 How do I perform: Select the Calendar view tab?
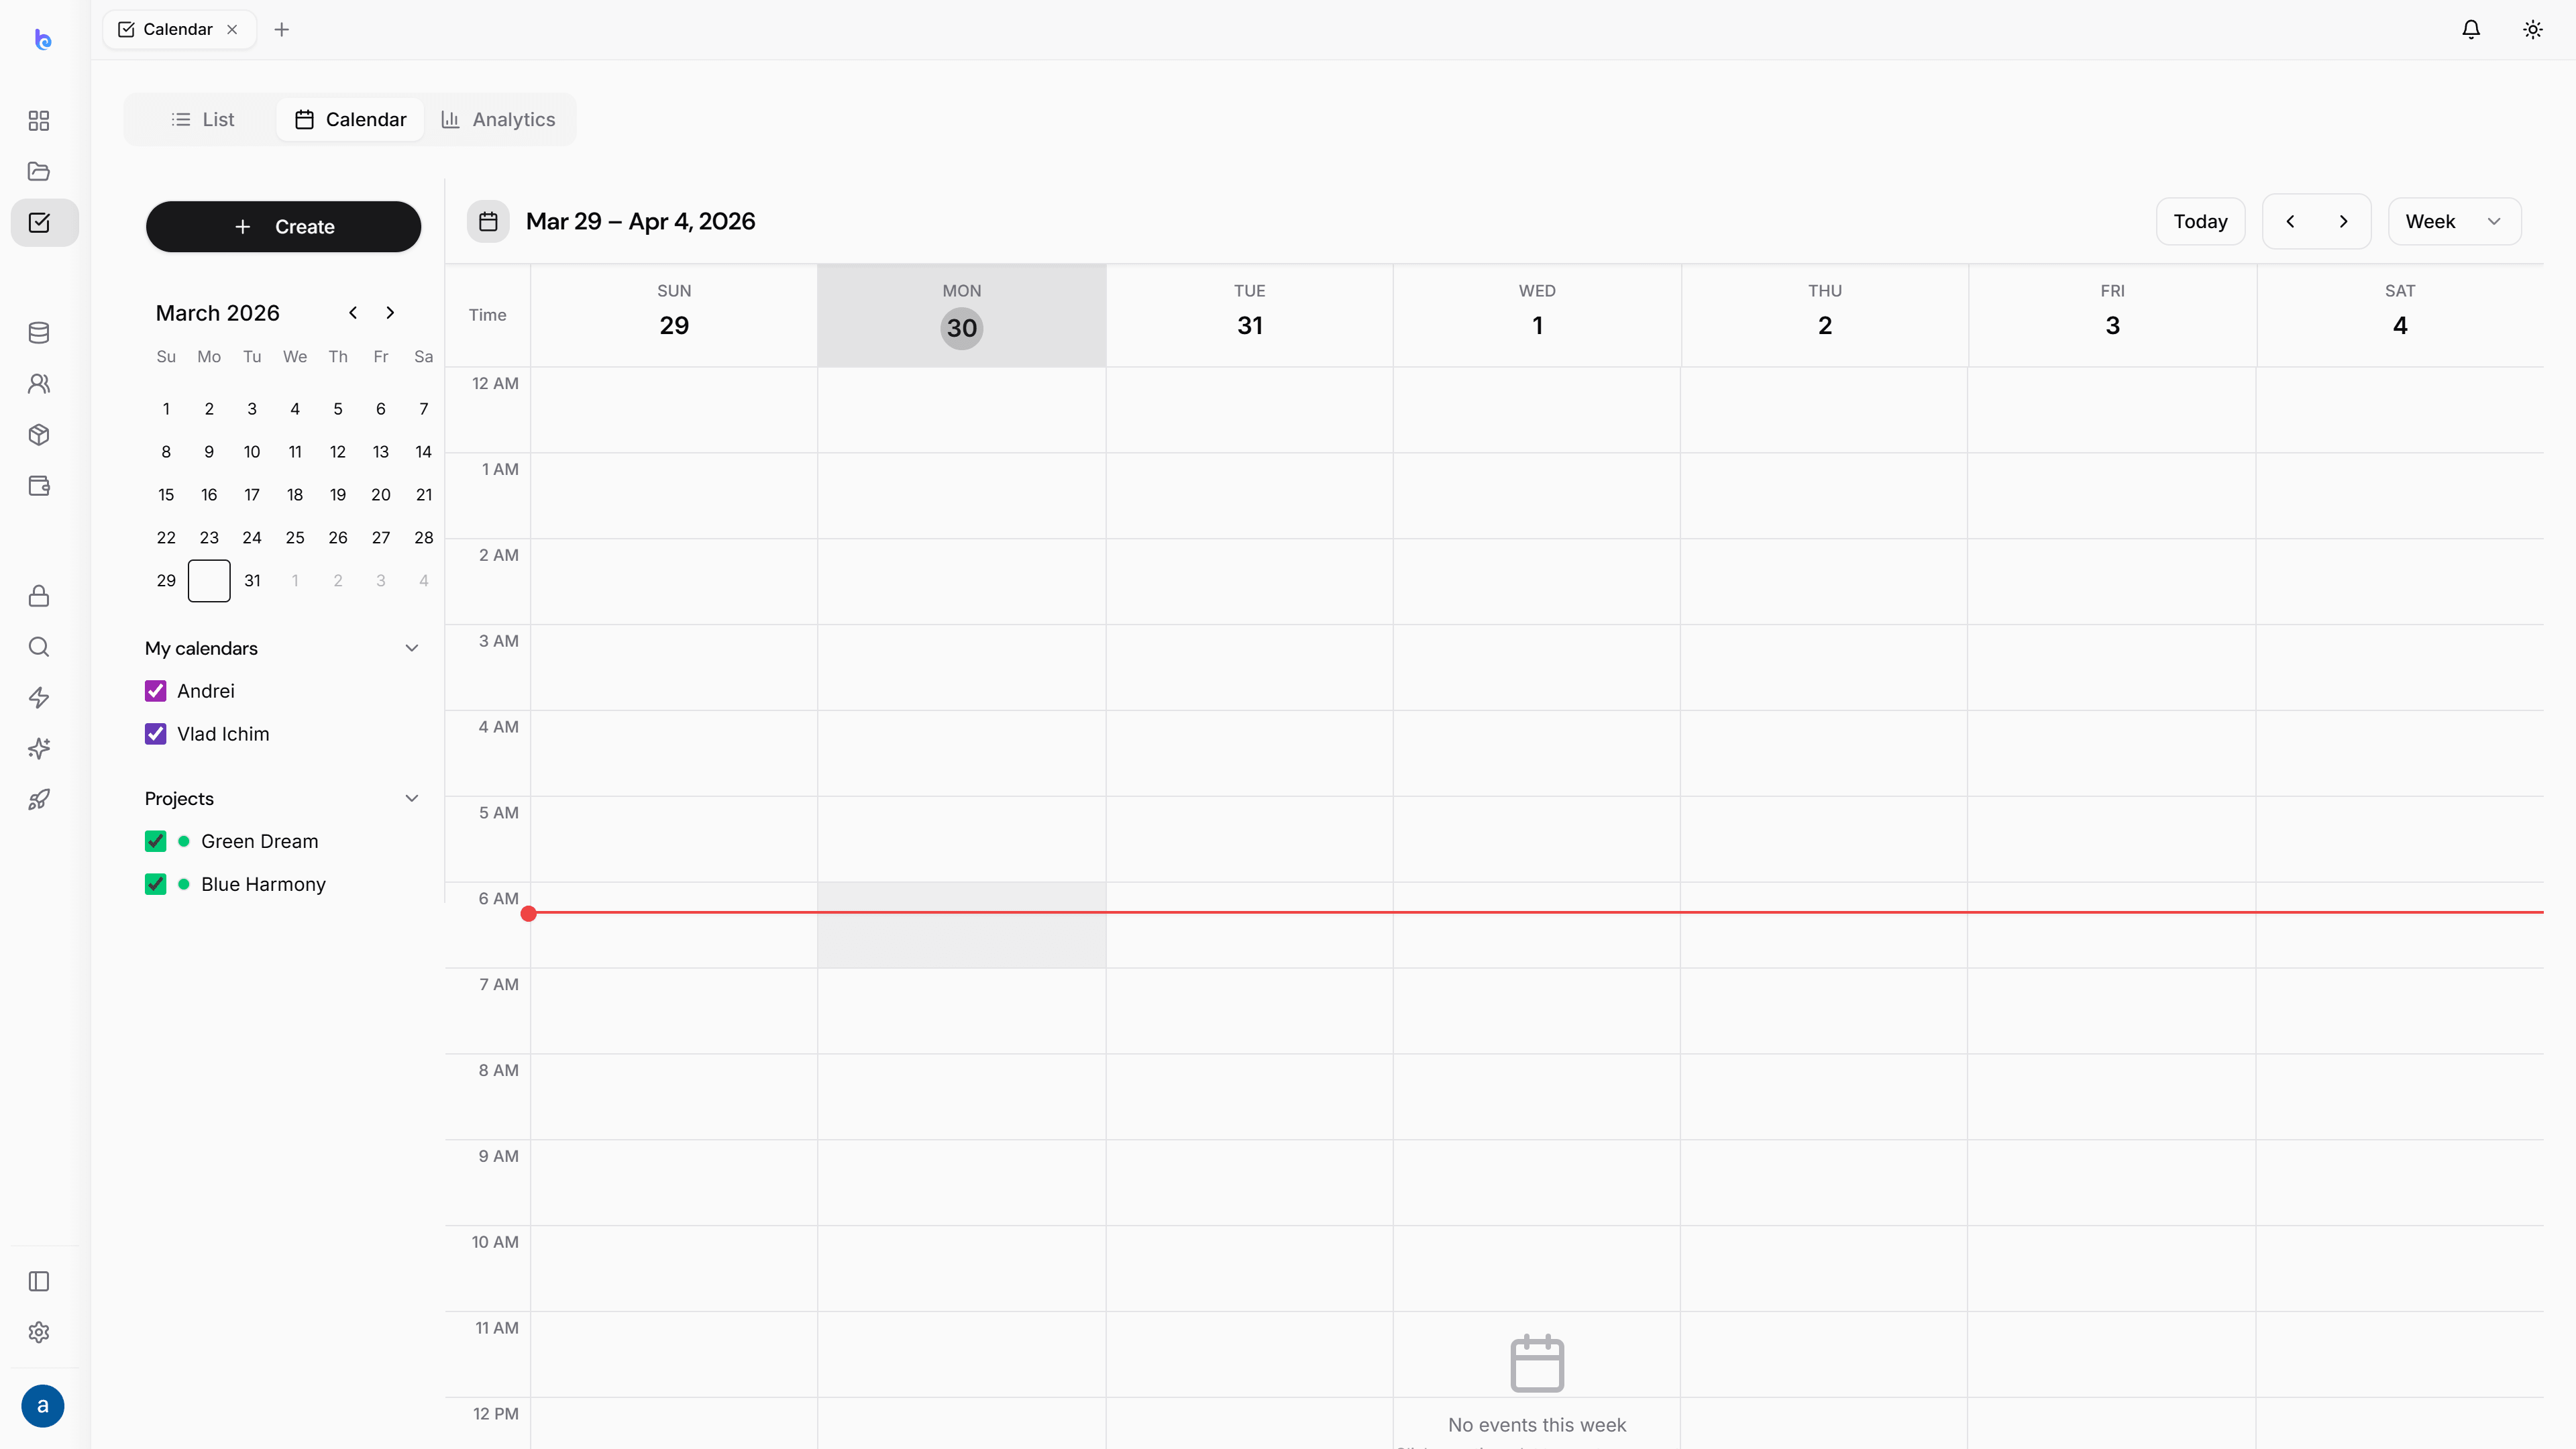(350, 119)
